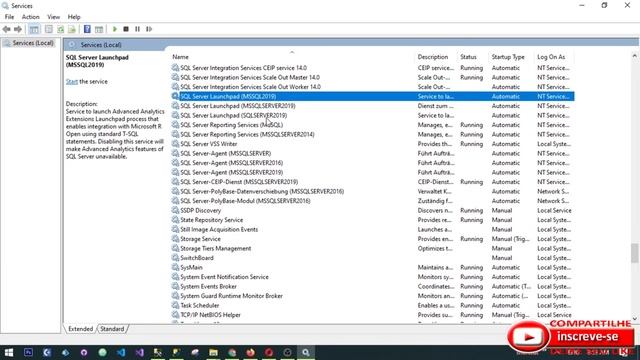Click the Export List toolbar icon
Image resolution: width=640 pixels, height=360 pixels.
[72, 29]
